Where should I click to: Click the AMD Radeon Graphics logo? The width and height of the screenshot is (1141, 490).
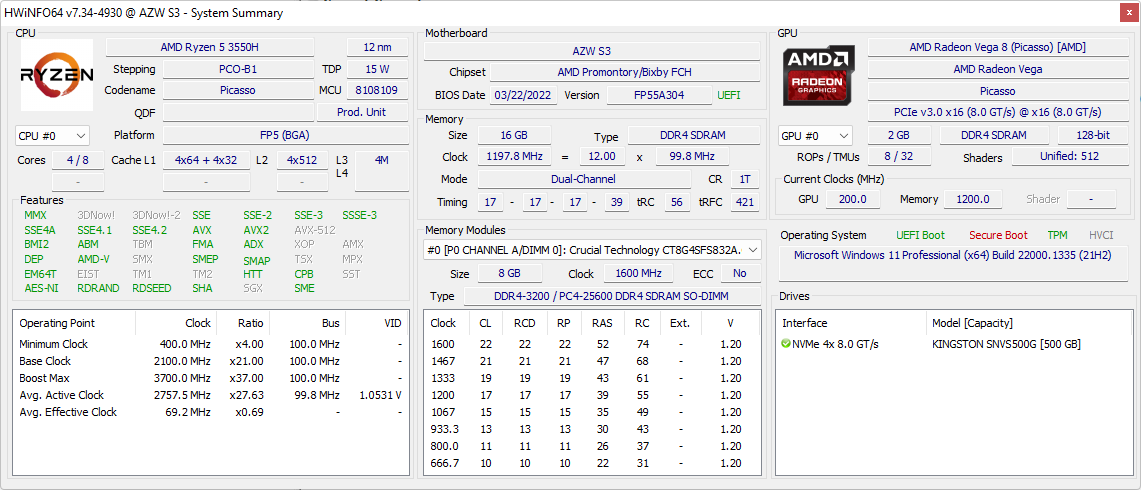coord(819,75)
